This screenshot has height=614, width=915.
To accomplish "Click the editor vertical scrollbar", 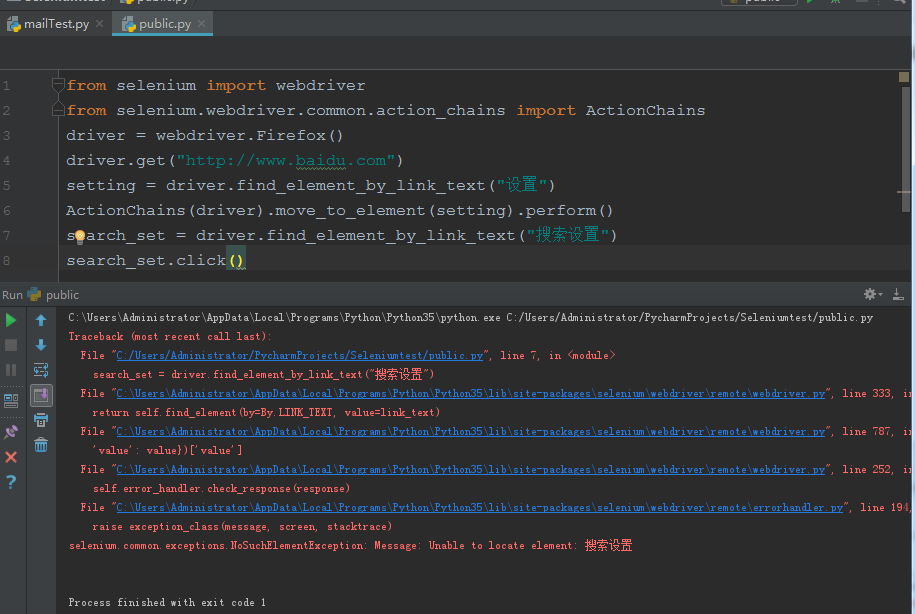I will [906, 149].
